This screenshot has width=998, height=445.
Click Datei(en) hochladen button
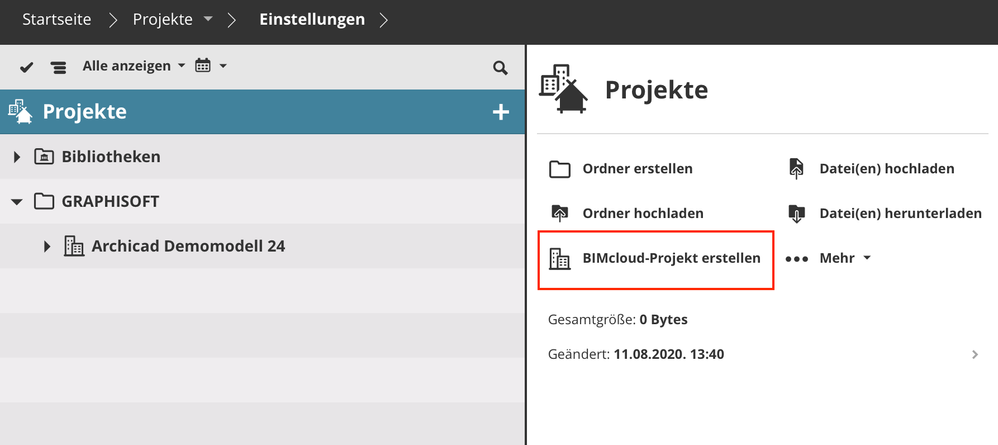pyautogui.click(x=871, y=169)
